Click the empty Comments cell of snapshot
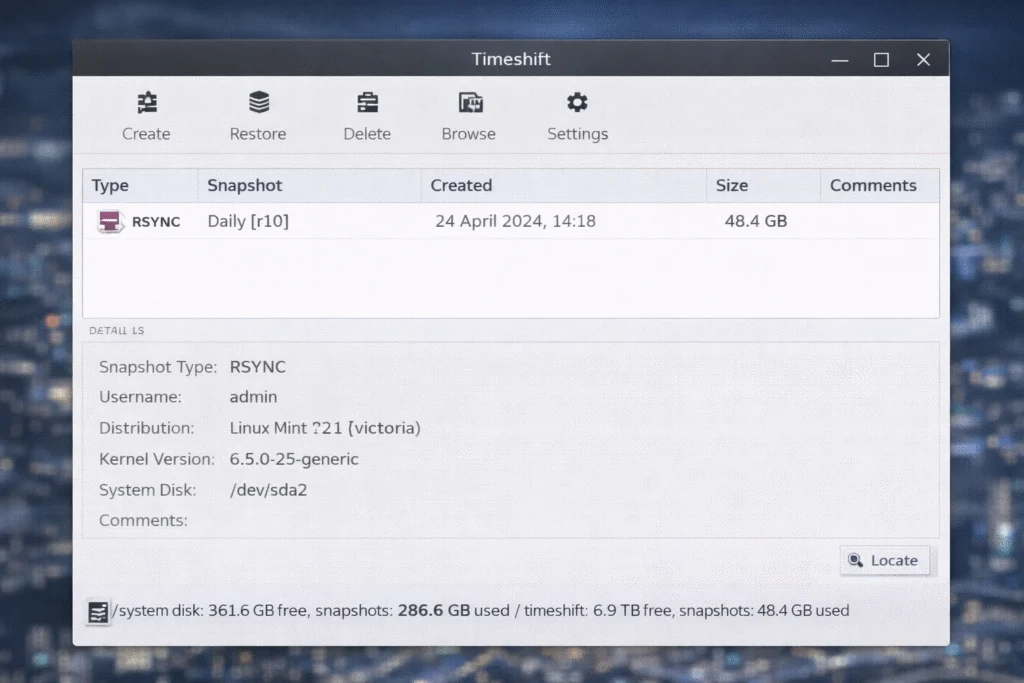1024x683 pixels. point(879,221)
